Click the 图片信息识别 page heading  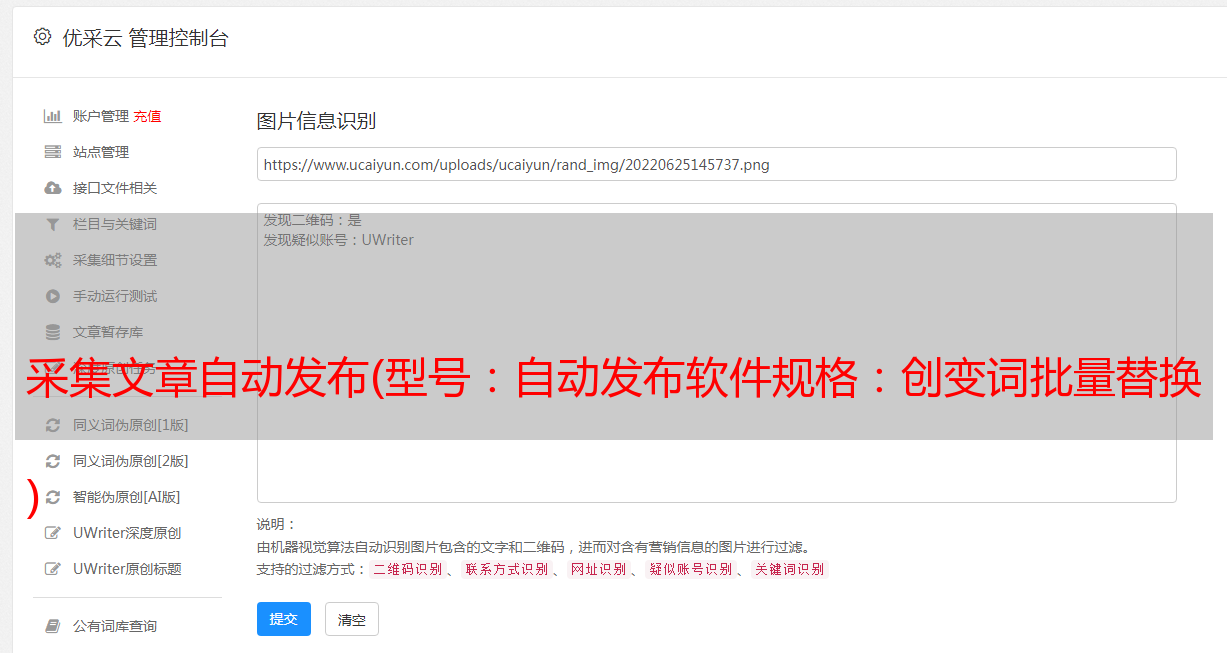tap(316, 121)
